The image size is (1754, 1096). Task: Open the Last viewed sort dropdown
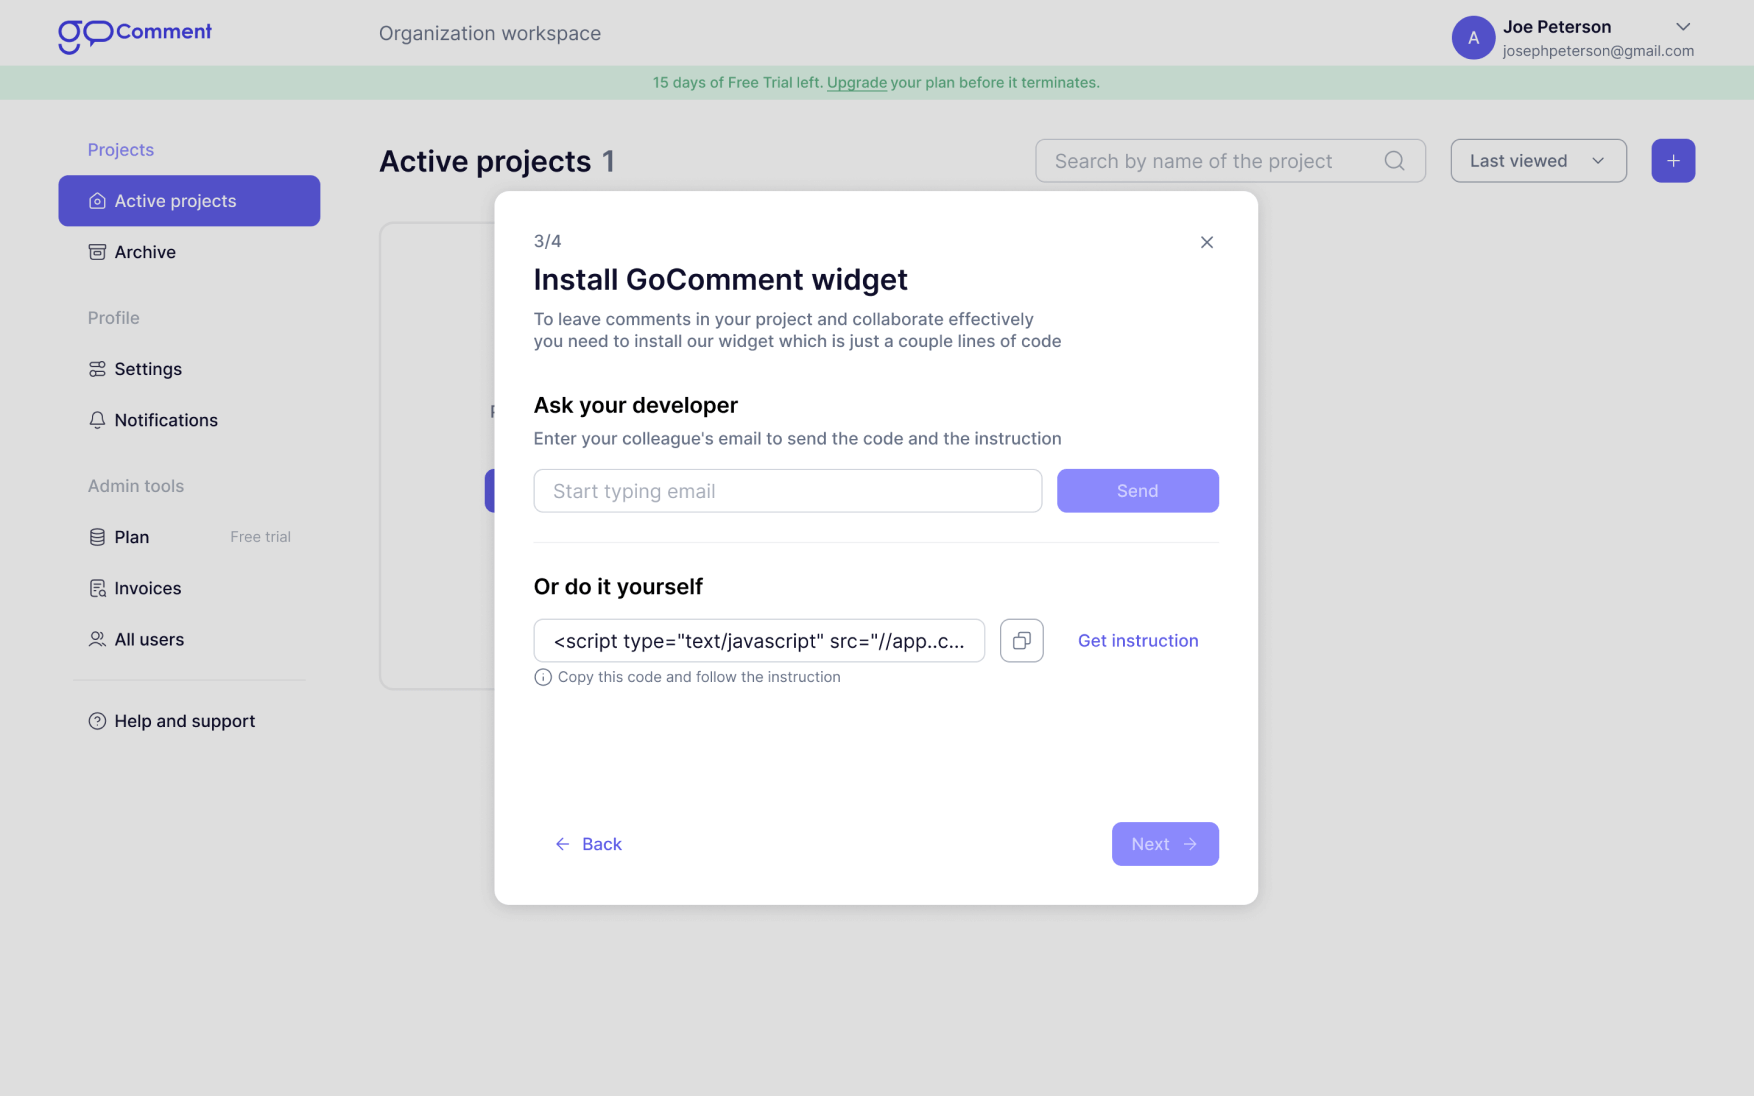pyautogui.click(x=1538, y=161)
